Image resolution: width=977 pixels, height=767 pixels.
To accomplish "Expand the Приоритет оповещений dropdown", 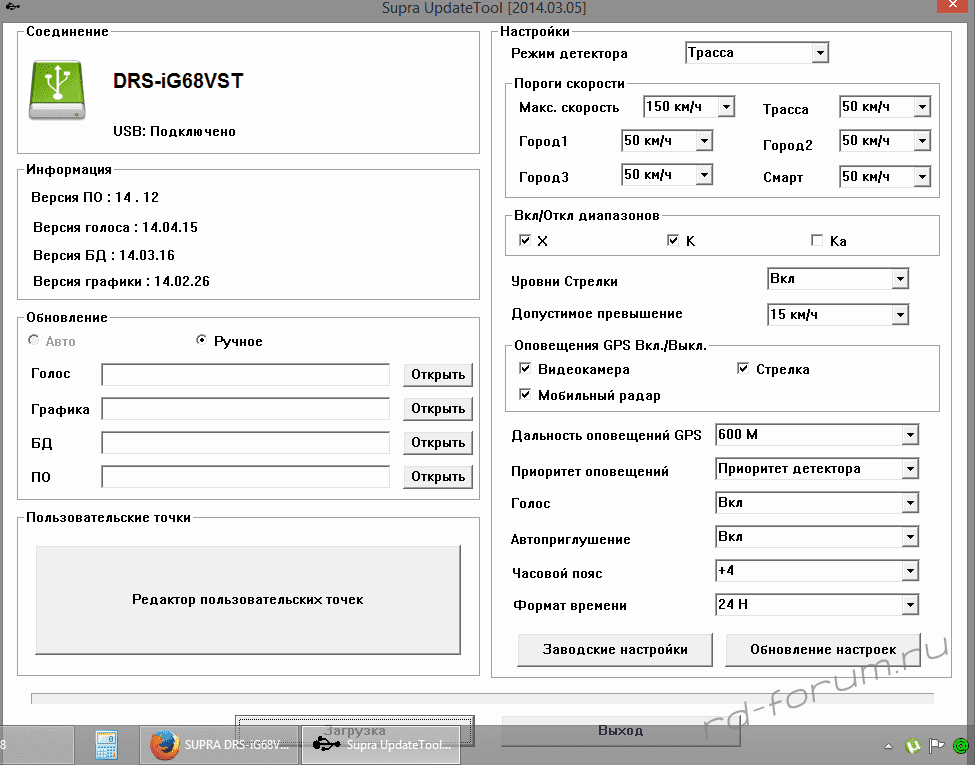I will point(817,469).
